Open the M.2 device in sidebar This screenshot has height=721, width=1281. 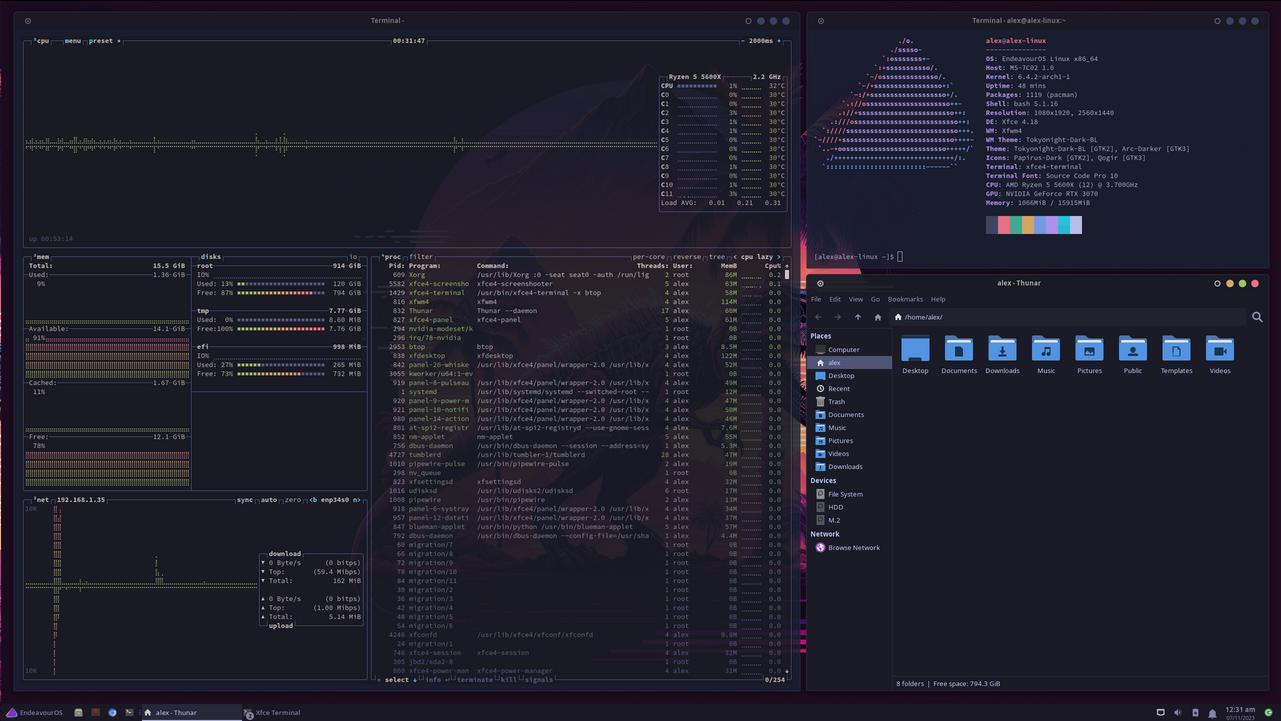coord(850,520)
